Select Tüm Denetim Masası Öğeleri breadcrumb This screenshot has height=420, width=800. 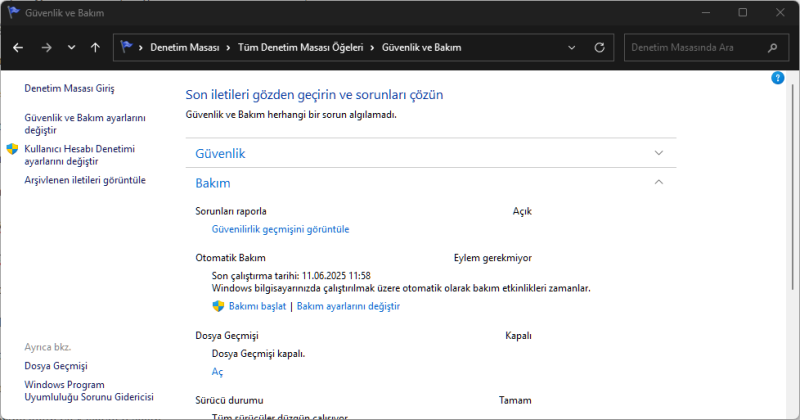301,47
